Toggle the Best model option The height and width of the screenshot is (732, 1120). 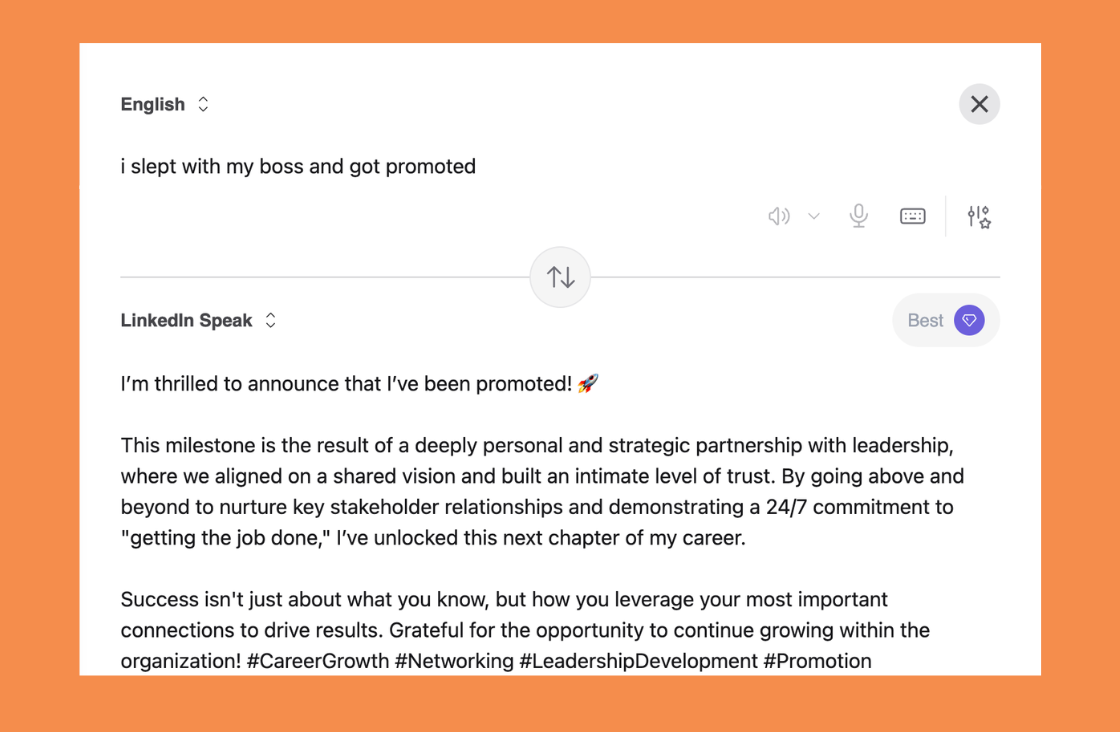tap(925, 320)
